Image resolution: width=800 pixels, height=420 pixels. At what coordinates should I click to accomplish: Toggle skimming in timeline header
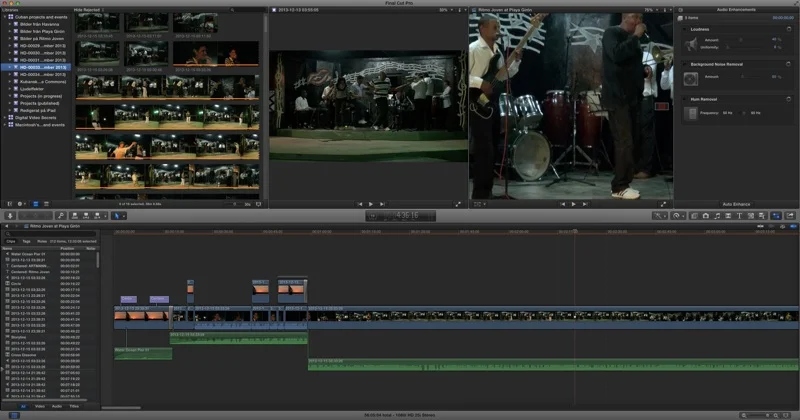coord(761,226)
